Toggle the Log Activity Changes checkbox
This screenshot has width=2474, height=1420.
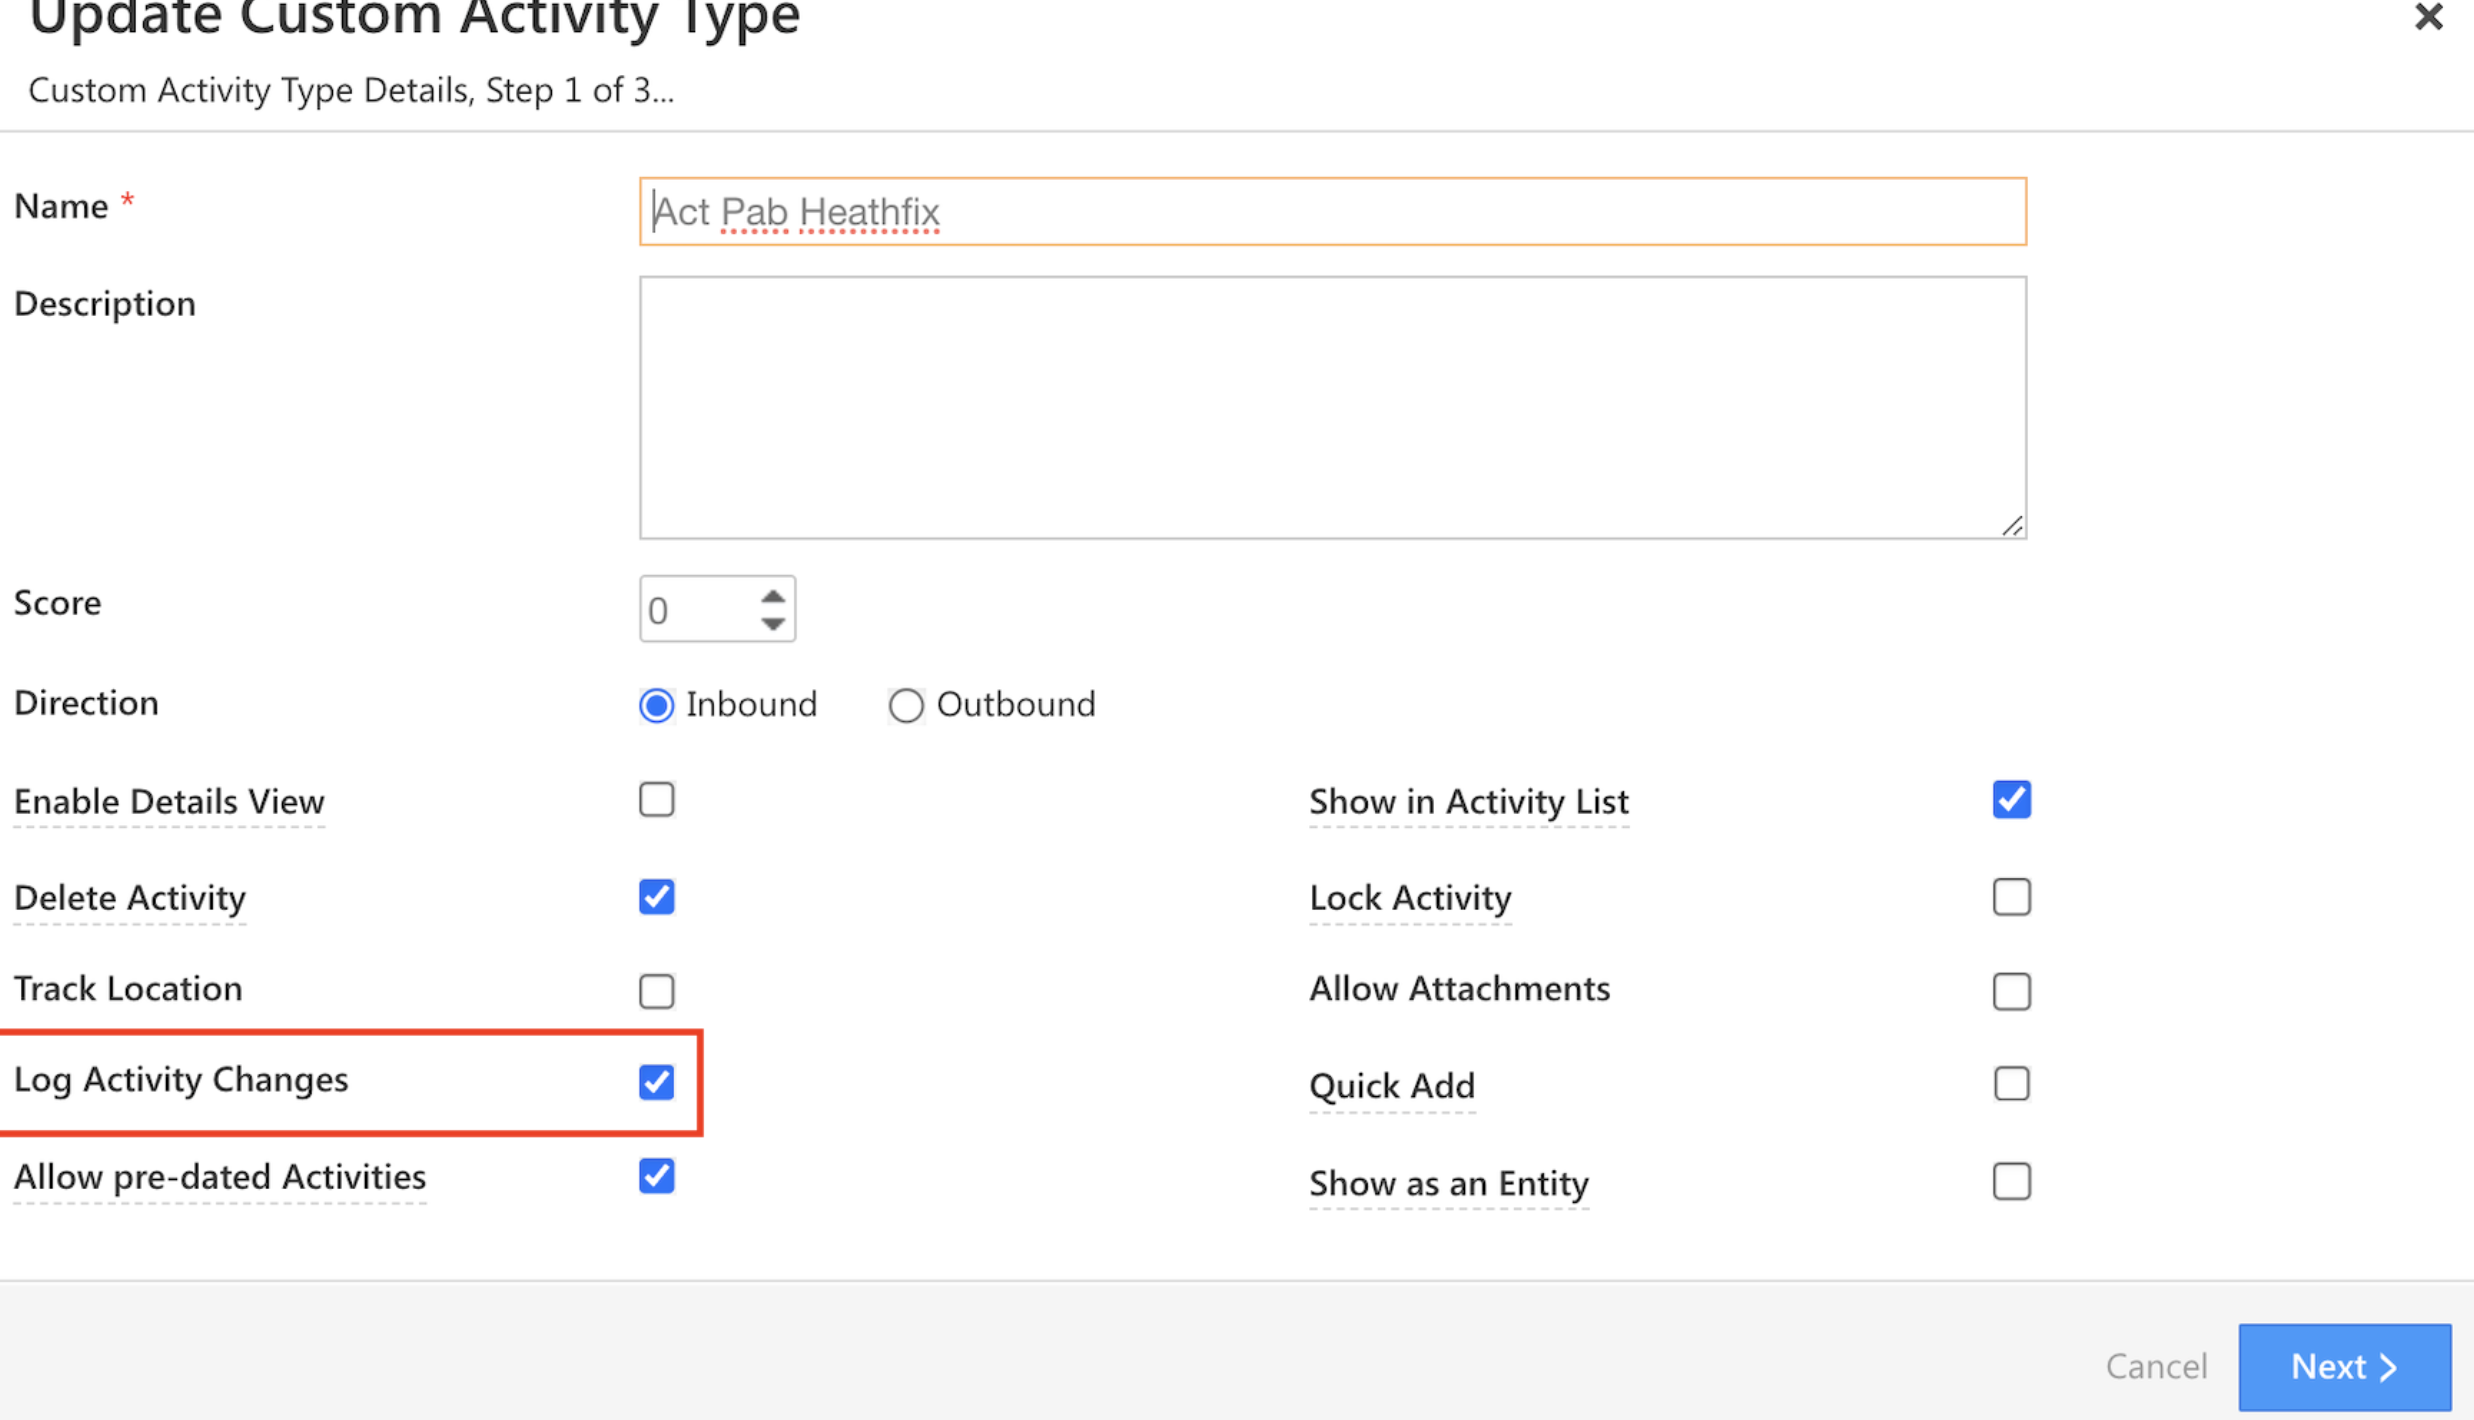[657, 1082]
